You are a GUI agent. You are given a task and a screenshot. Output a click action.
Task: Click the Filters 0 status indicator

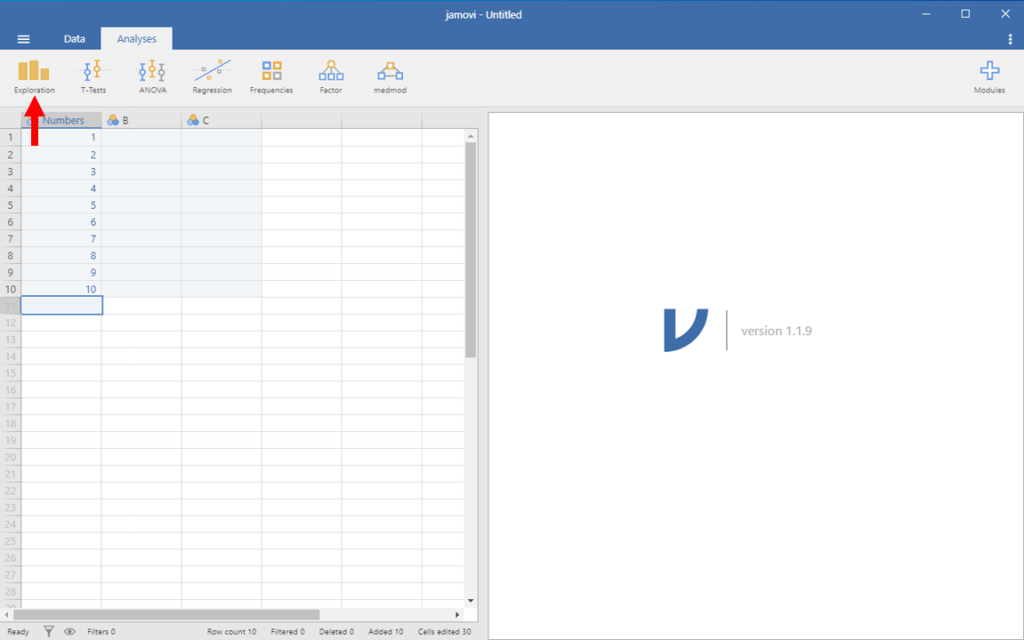point(100,631)
